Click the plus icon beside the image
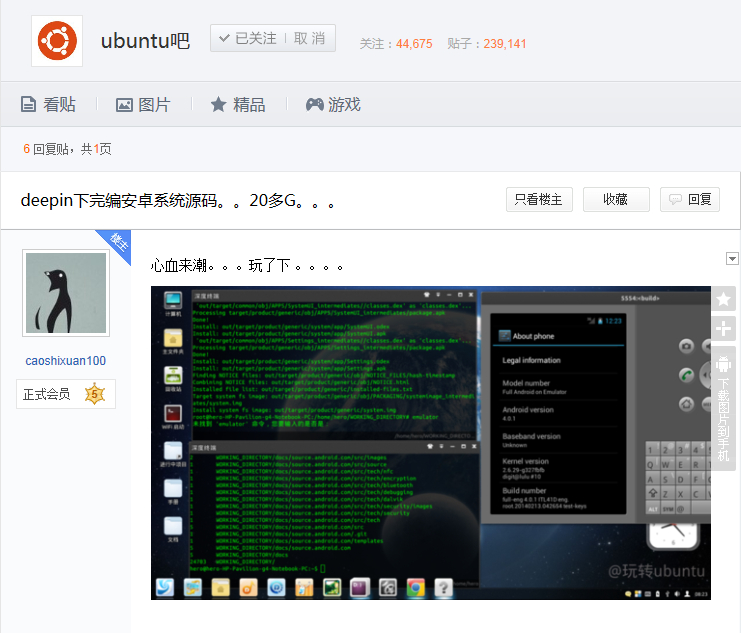 724,329
